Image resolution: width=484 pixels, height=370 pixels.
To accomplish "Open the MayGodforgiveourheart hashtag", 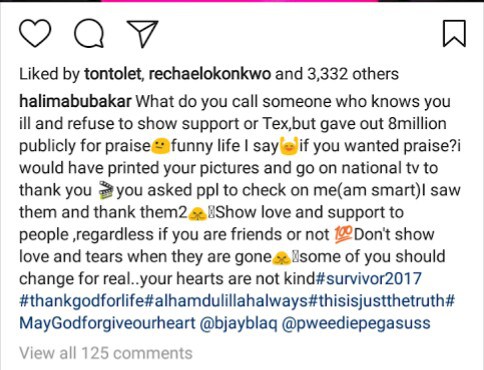I will coord(107,323).
